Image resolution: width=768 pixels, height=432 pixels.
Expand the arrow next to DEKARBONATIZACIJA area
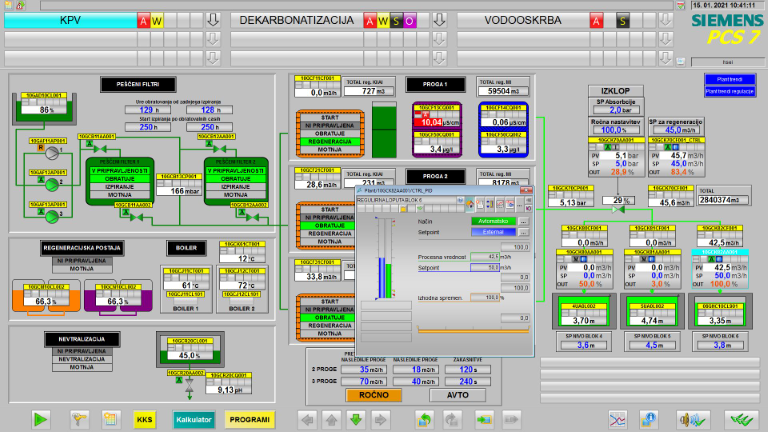pyautogui.click(x=439, y=20)
